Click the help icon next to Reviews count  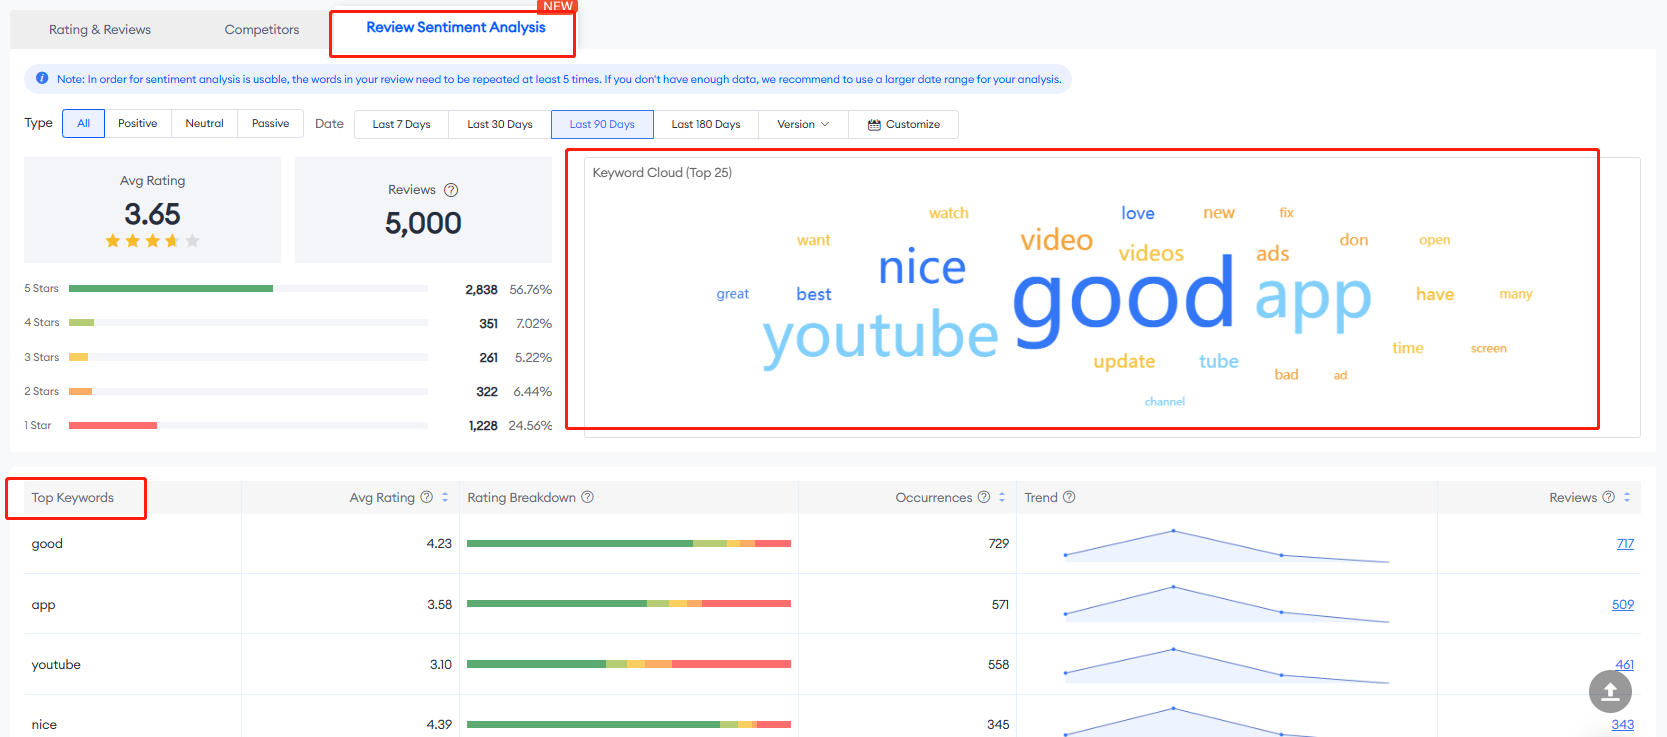451,190
